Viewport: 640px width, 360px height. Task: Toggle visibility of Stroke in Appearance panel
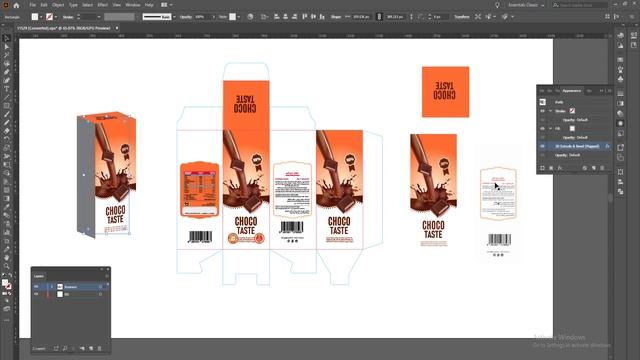tap(542, 111)
